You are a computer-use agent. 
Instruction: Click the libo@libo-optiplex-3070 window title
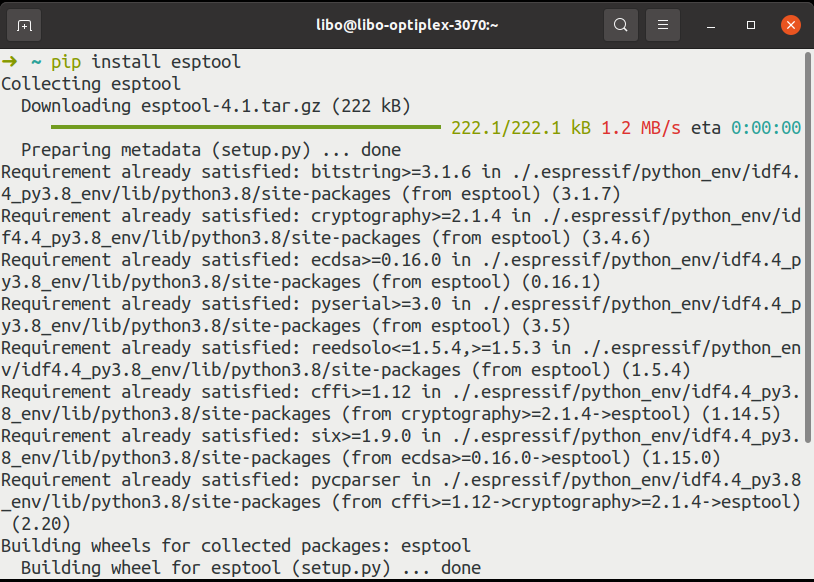click(407, 25)
